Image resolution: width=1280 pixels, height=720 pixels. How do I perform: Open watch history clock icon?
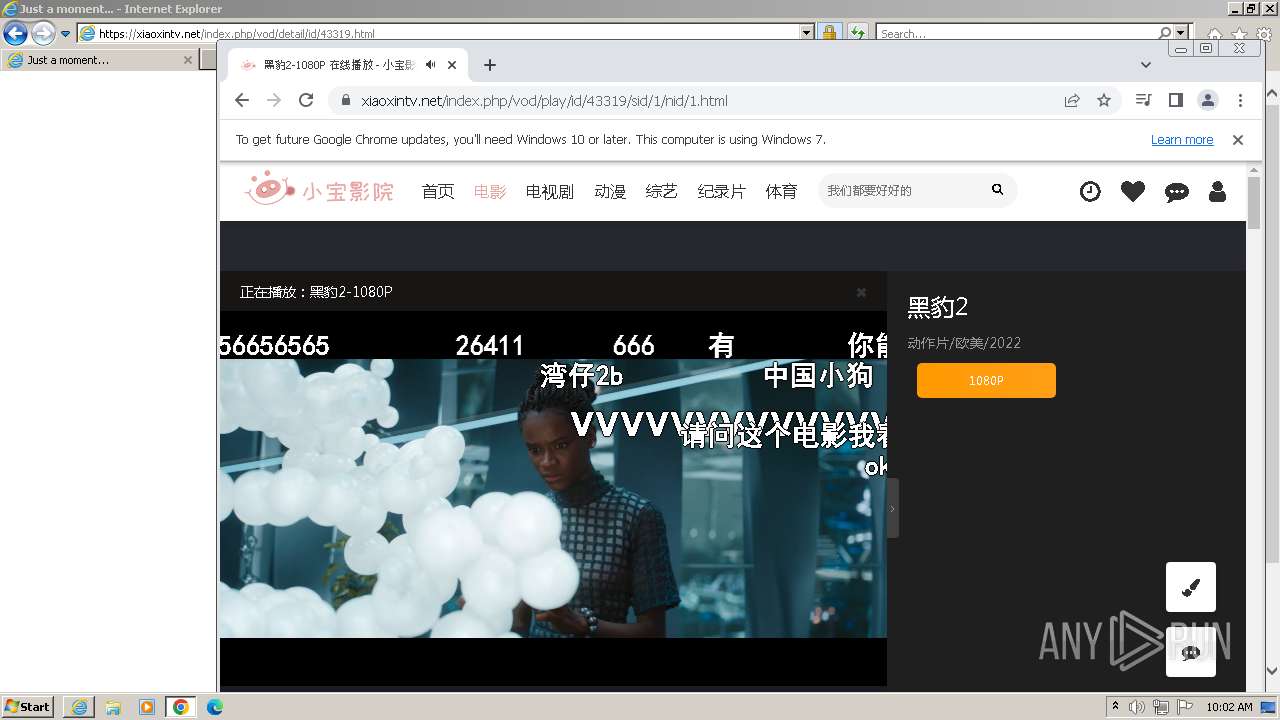pos(1090,191)
